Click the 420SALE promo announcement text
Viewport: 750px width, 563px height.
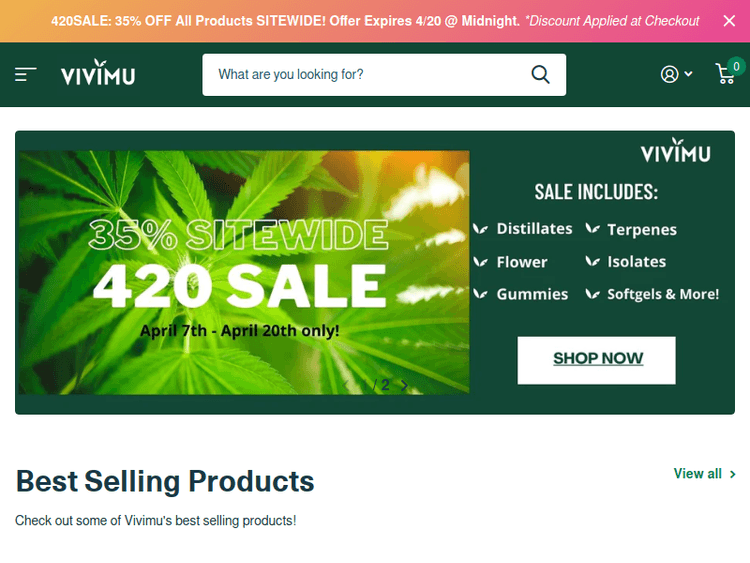[x=375, y=21]
